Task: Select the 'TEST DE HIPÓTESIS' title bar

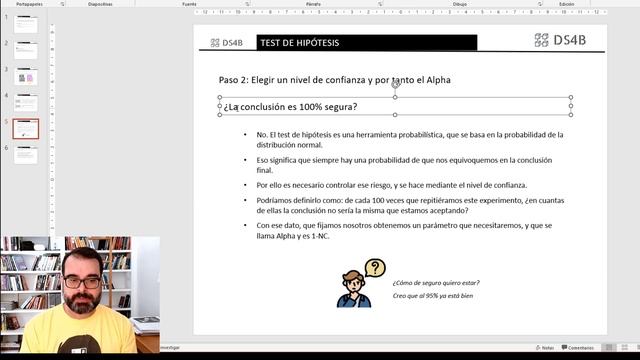Action: 367,42
